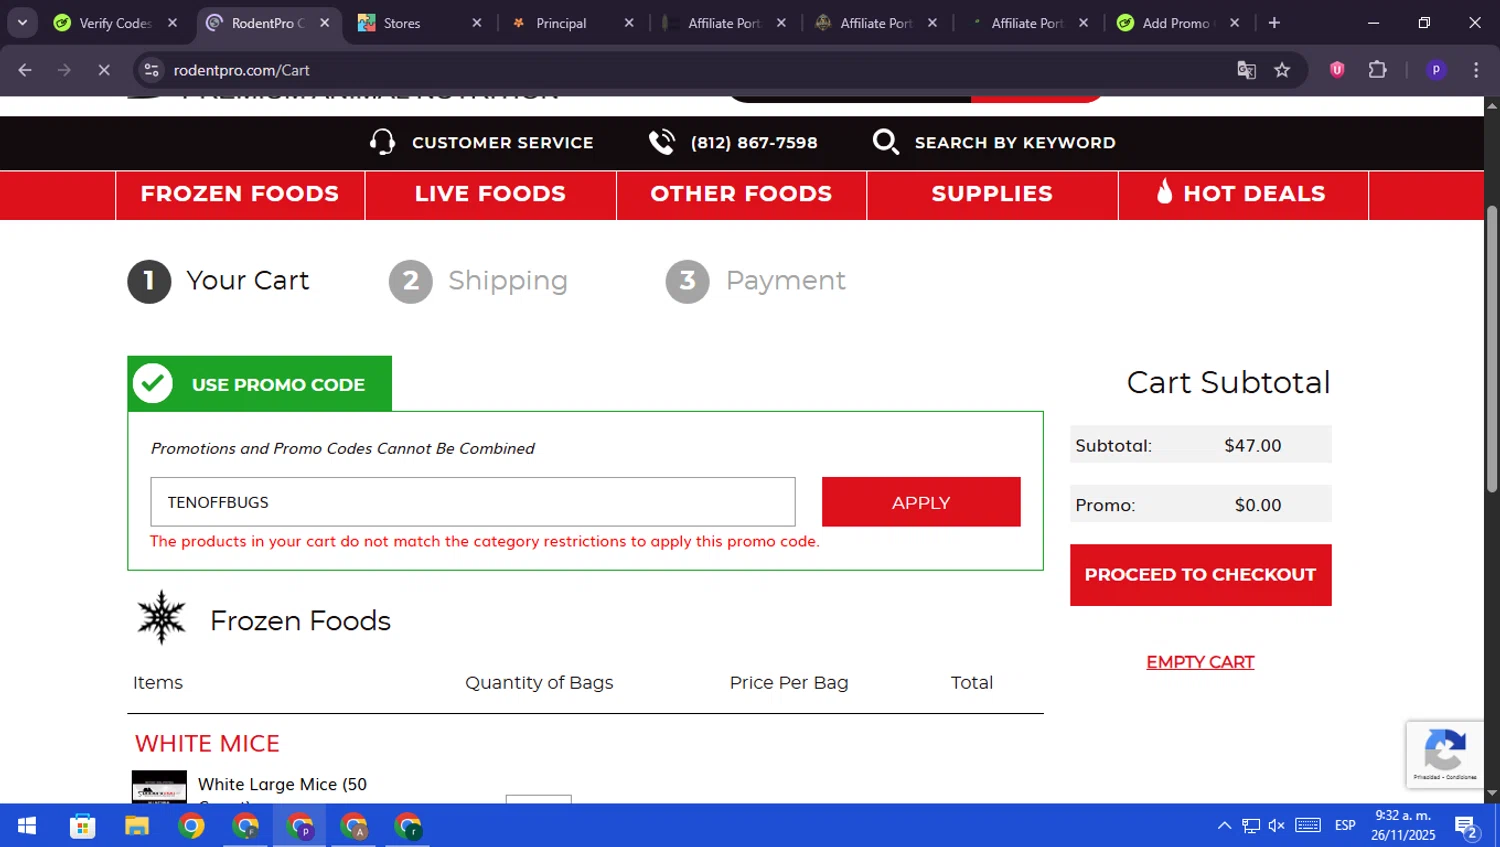The image size is (1500, 847).
Task: Open the Windows Start menu
Action: point(27,826)
